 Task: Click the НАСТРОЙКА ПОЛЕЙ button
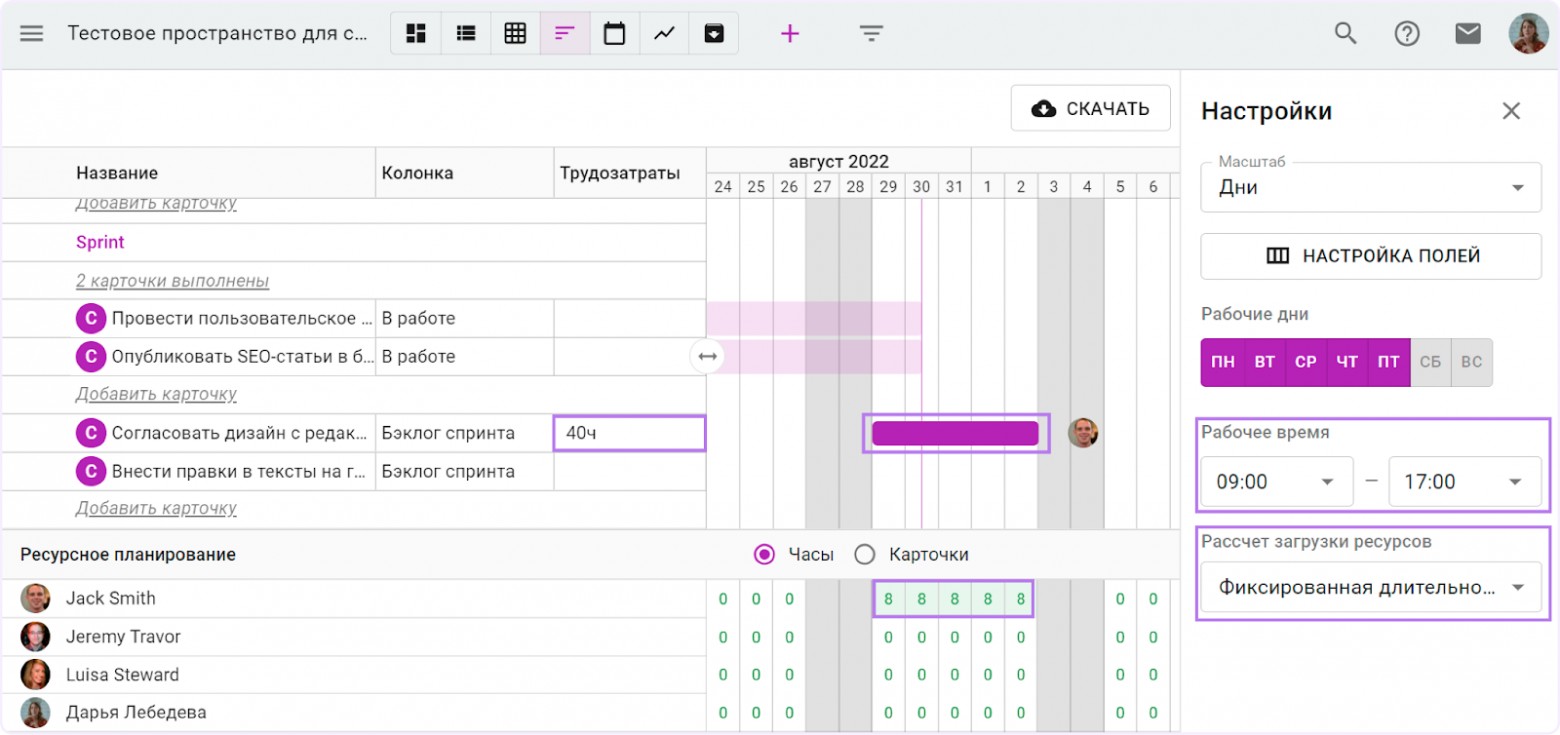(1370, 256)
